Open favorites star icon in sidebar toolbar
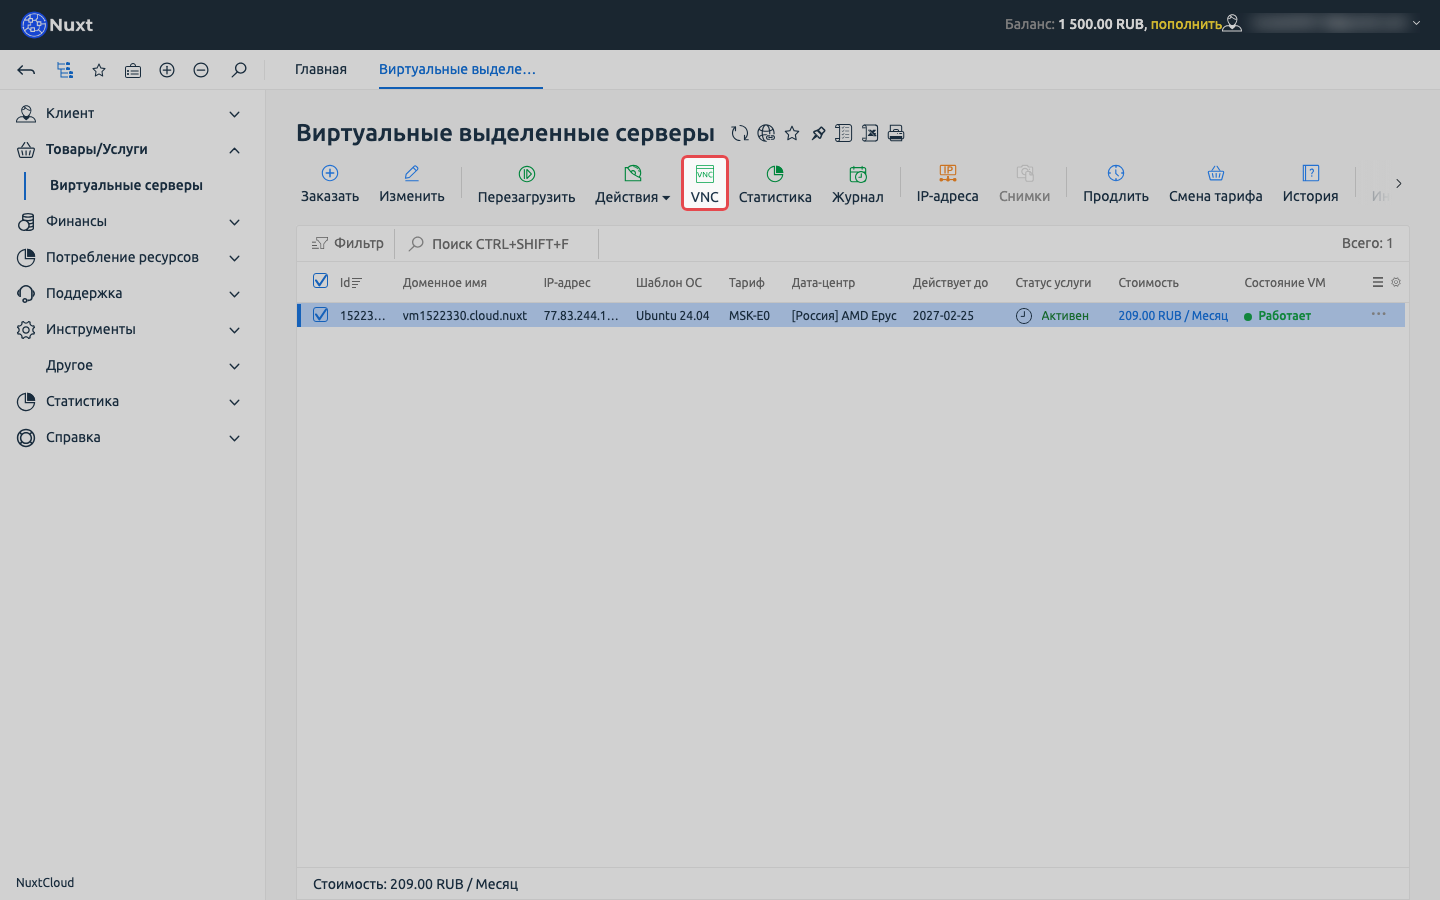The width and height of the screenshot is (1440, 900). (99, 70)
